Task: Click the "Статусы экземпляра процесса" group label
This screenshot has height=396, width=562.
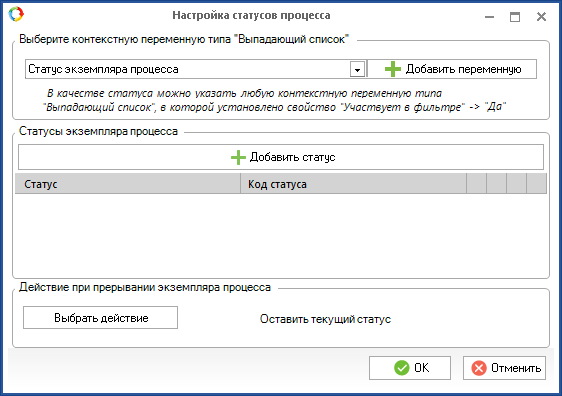Action: tap(99, 131)
